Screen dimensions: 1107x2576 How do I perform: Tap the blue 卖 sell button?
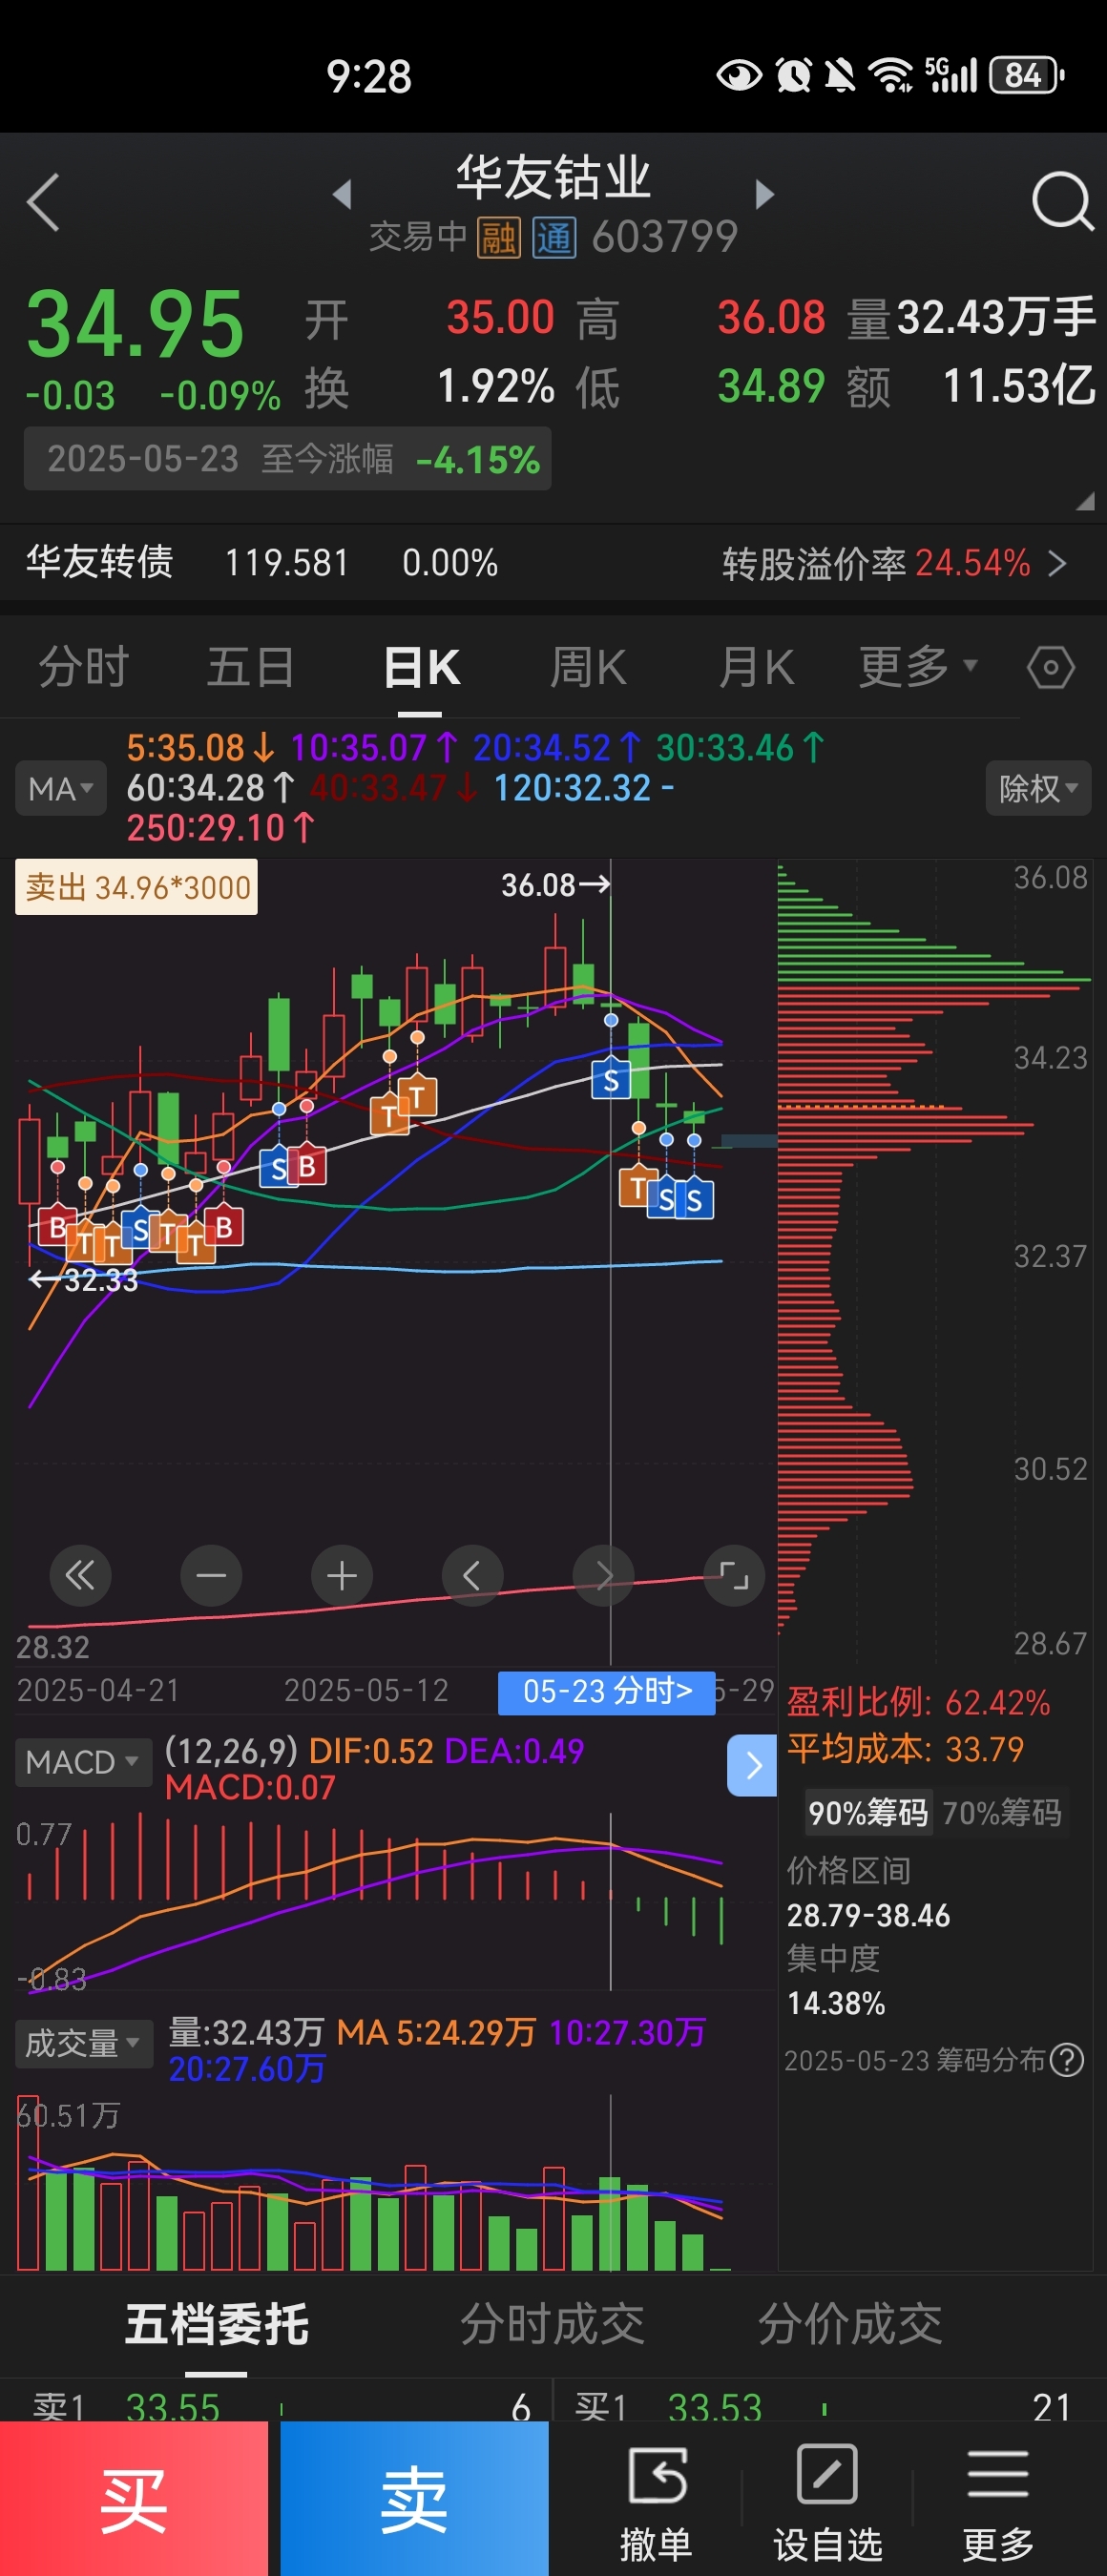414,2498
